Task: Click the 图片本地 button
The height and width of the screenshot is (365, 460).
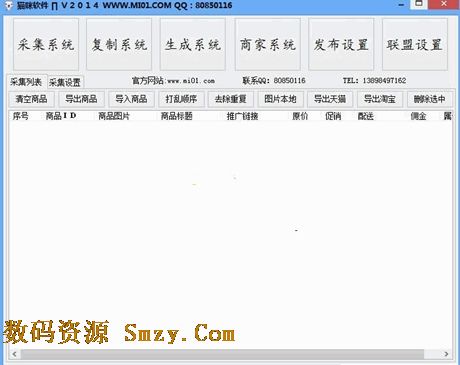Action: pyautogui.click(x=280, y=99)
